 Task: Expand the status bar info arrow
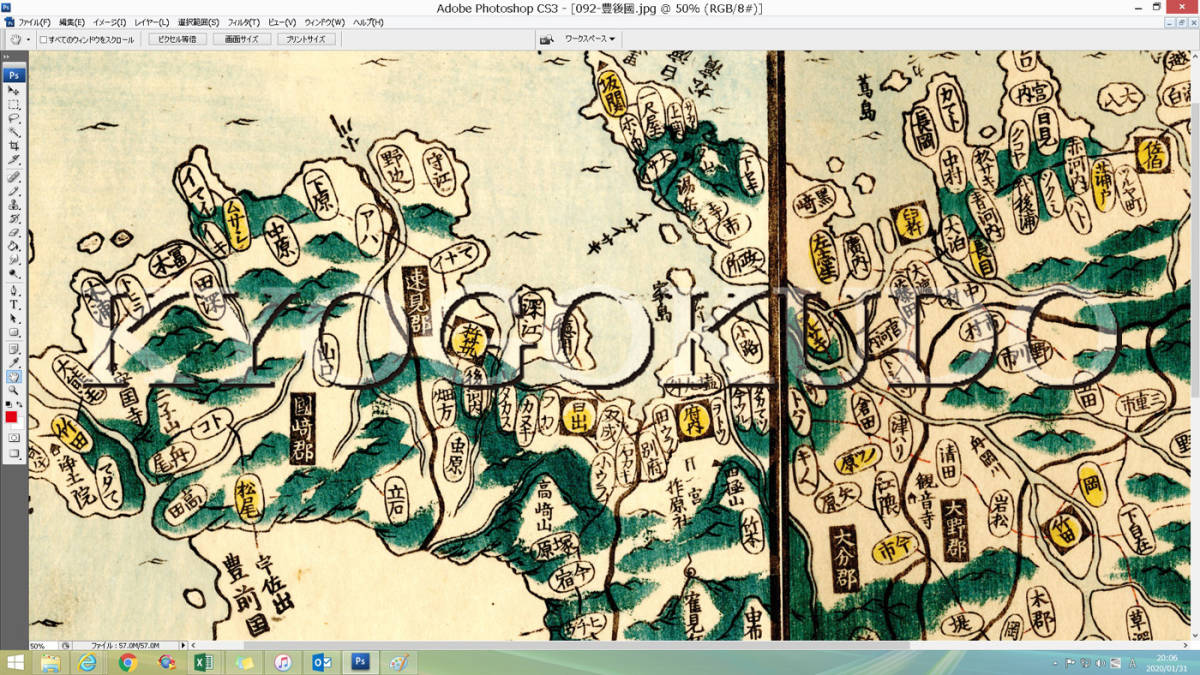coord(184,646)
